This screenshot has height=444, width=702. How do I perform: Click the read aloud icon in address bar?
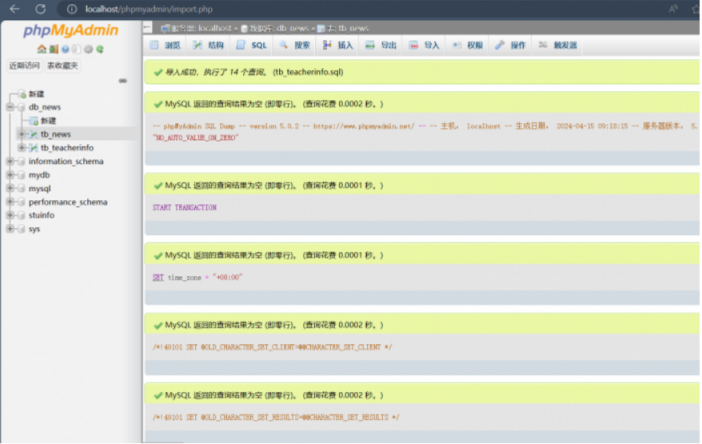[x=673, y=9]
